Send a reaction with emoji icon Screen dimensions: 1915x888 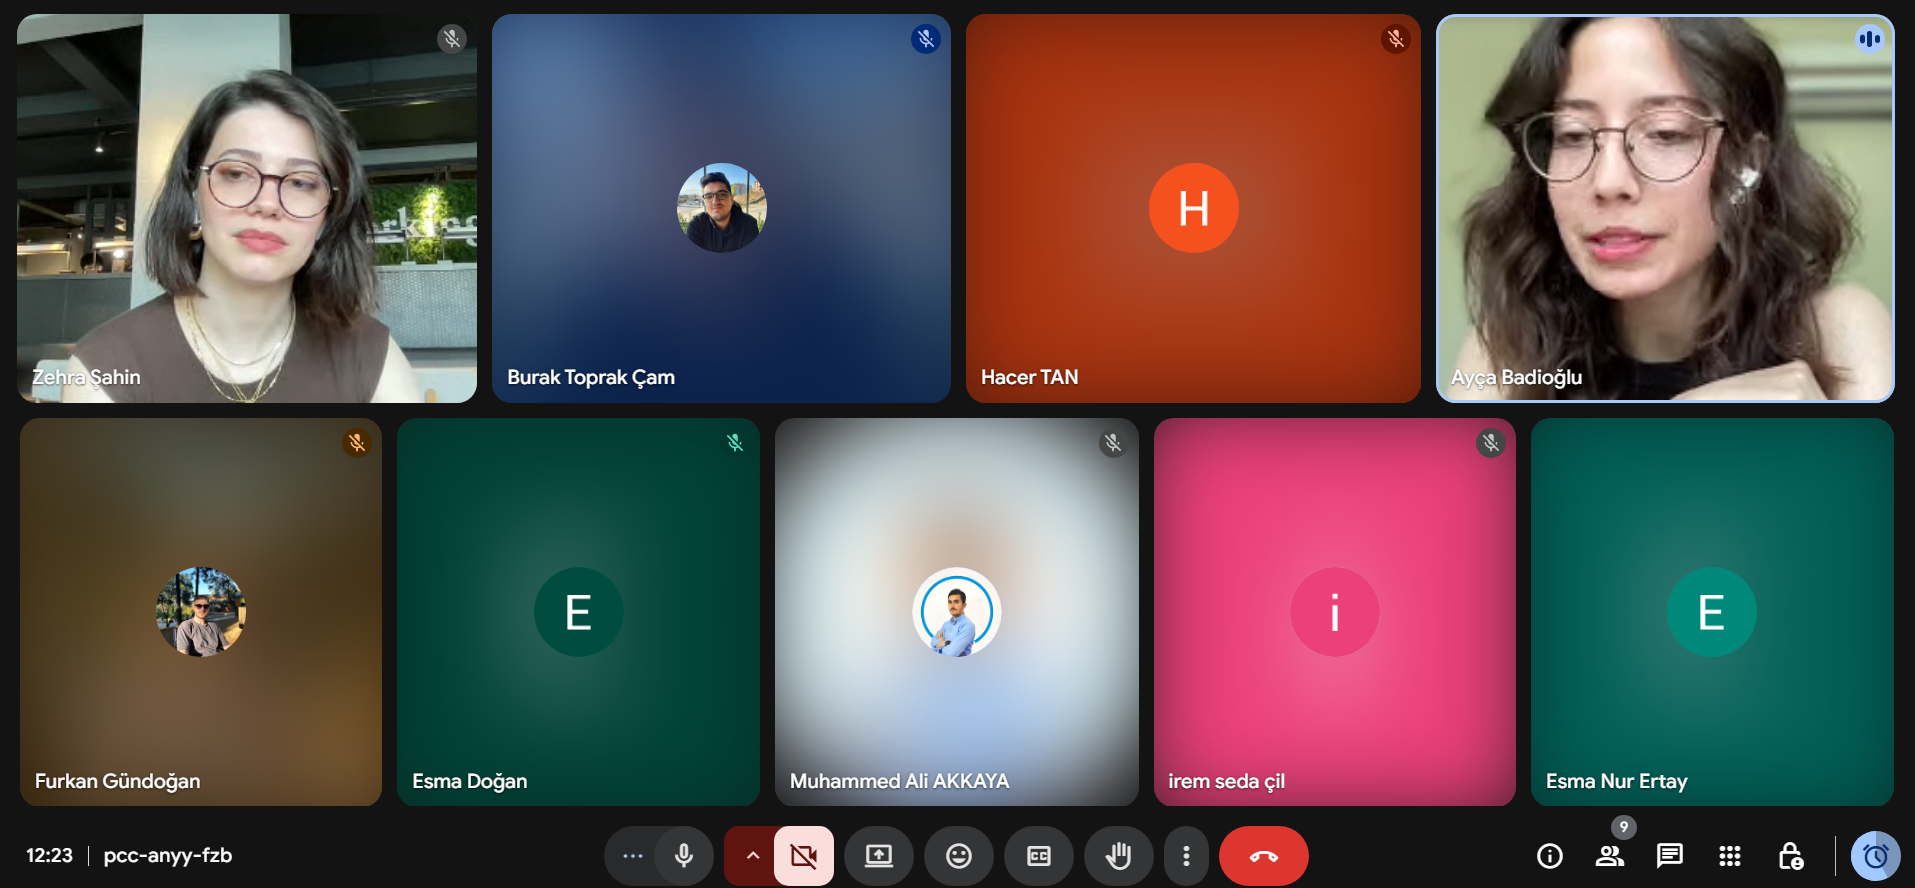click(x=959, y=856)
